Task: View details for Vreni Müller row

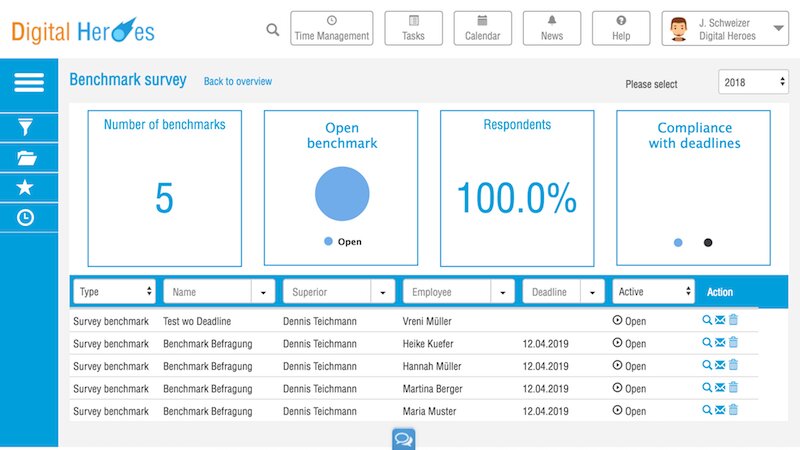Action: [707, 321]
